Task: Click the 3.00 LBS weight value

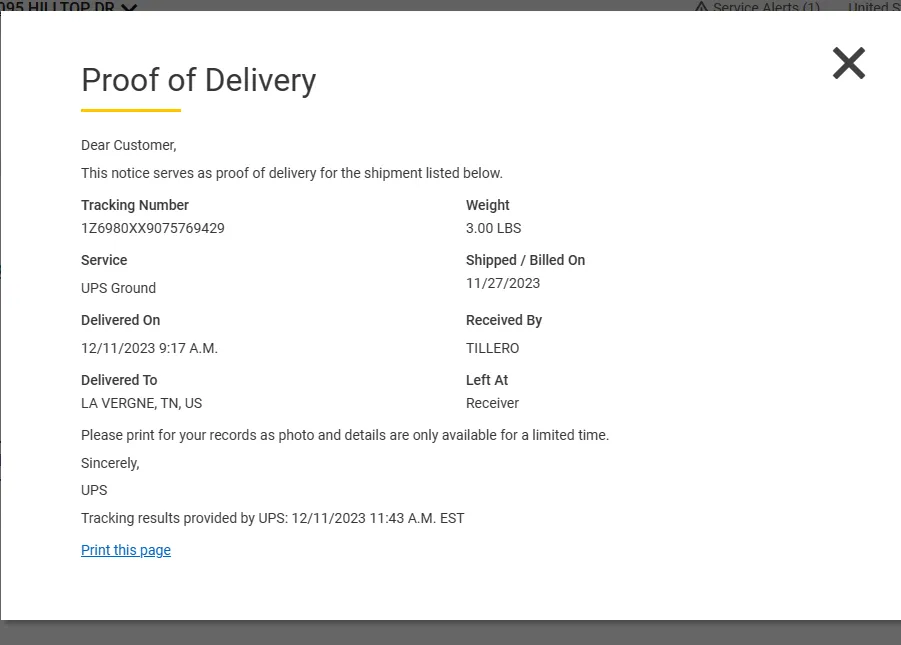Action: coord(493,228)
